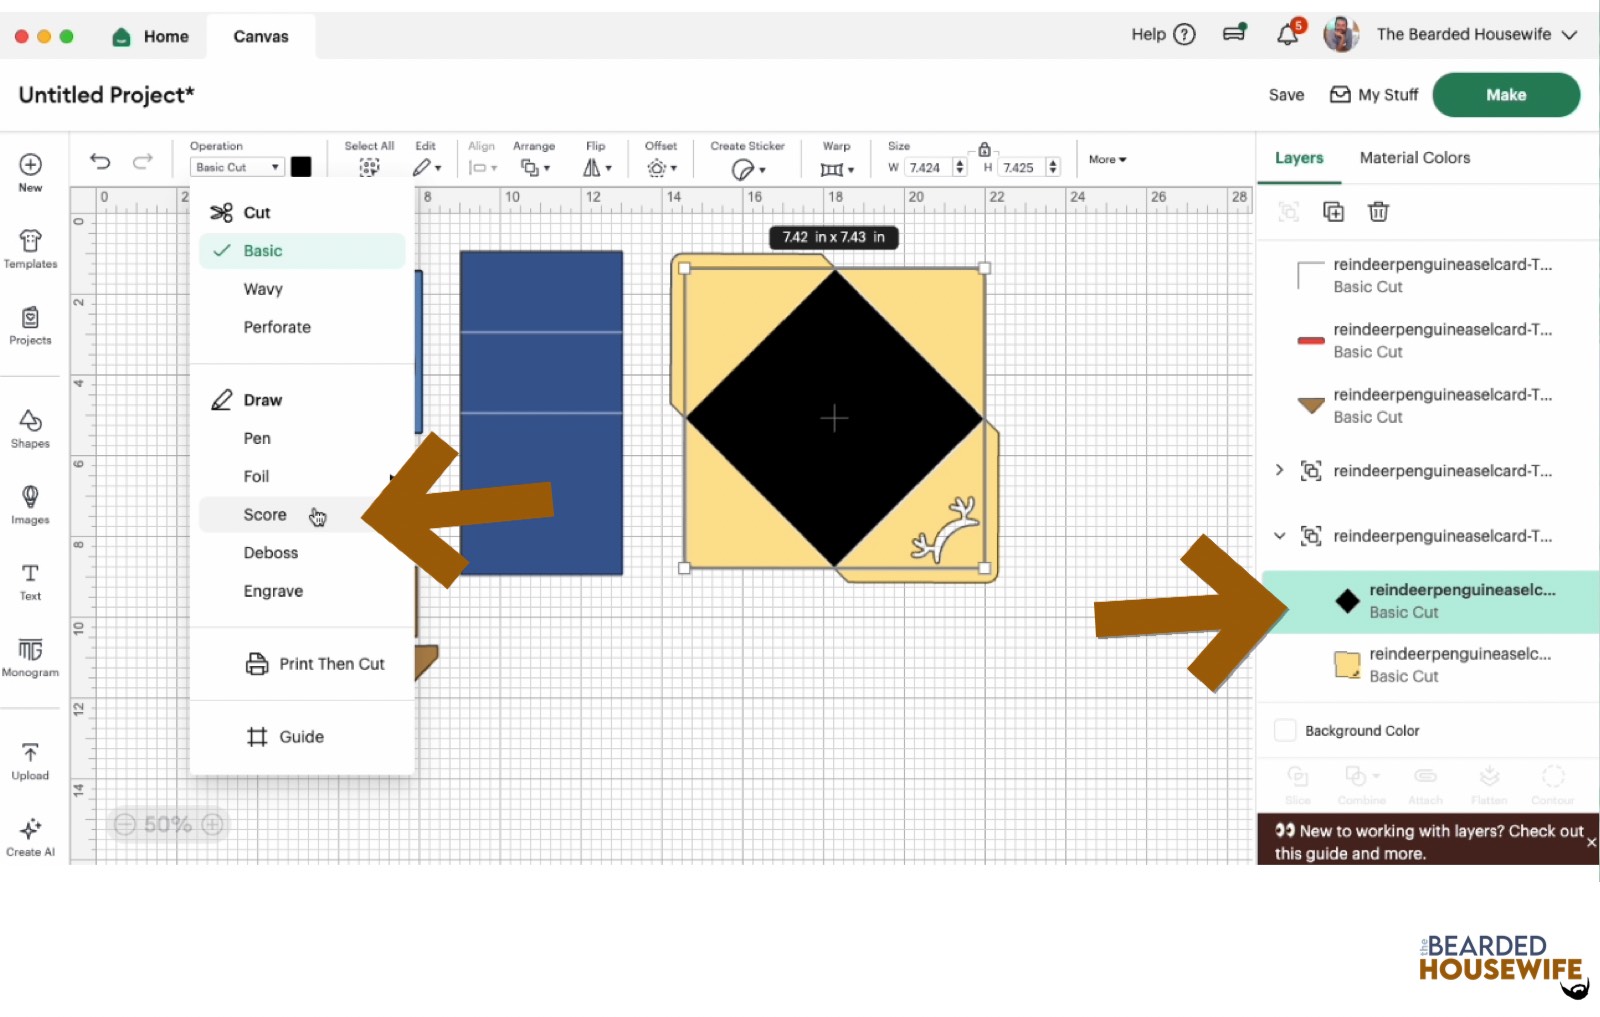Click the black operation color swatch

[x=301, y=167]
